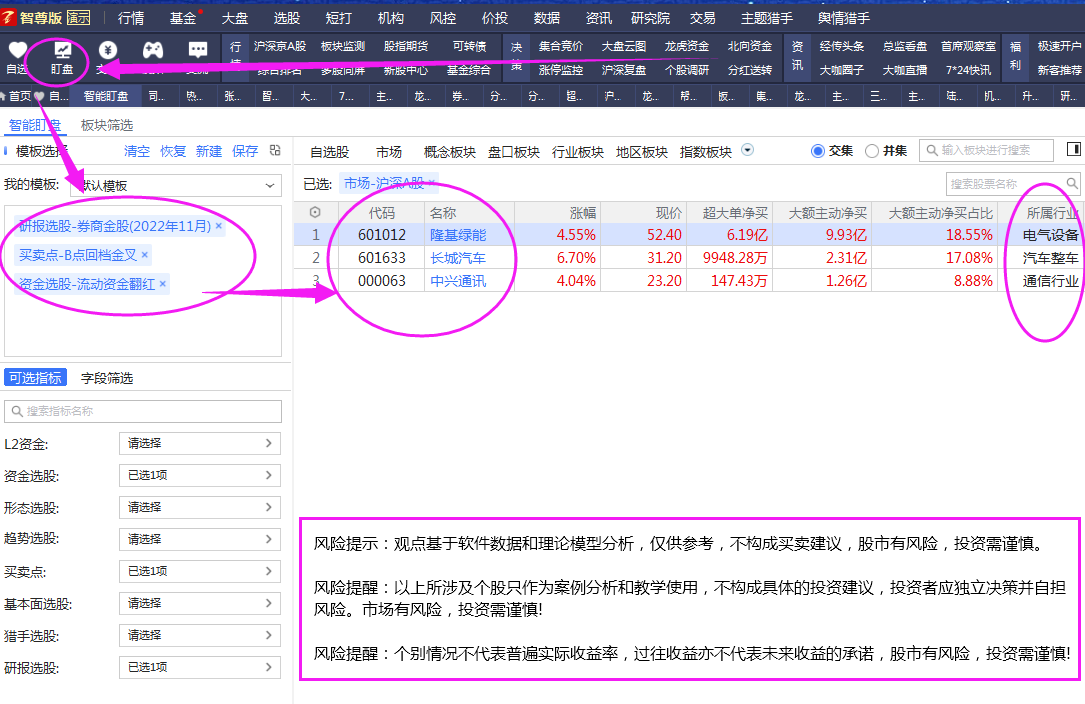Open the 趋势选股 selector
The width and height of the screenshot is (1085, 704).
200,539
